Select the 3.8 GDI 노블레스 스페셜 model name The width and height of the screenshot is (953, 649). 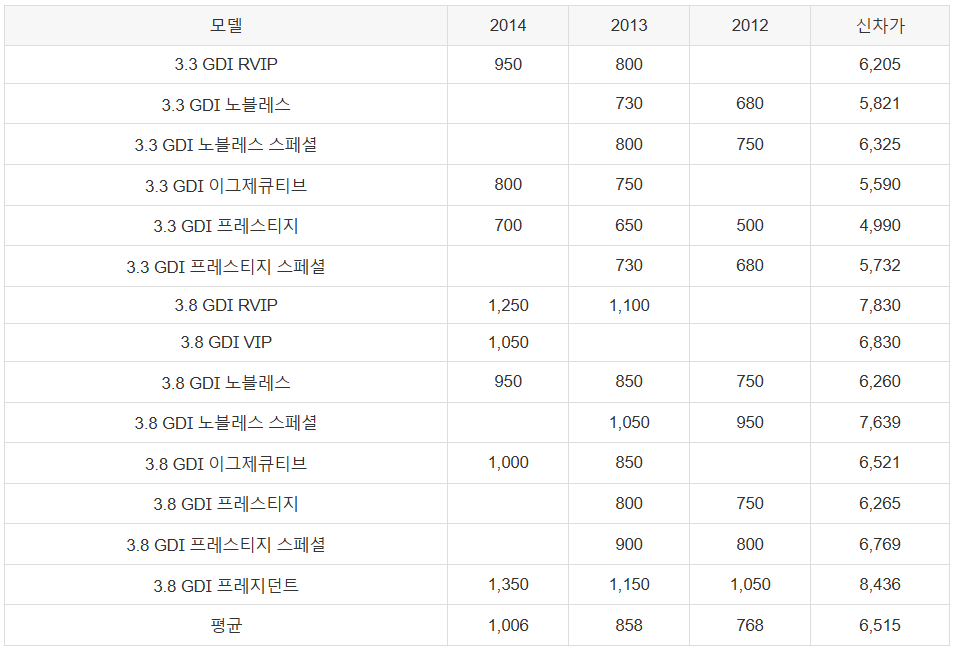(x=225, y=423)
